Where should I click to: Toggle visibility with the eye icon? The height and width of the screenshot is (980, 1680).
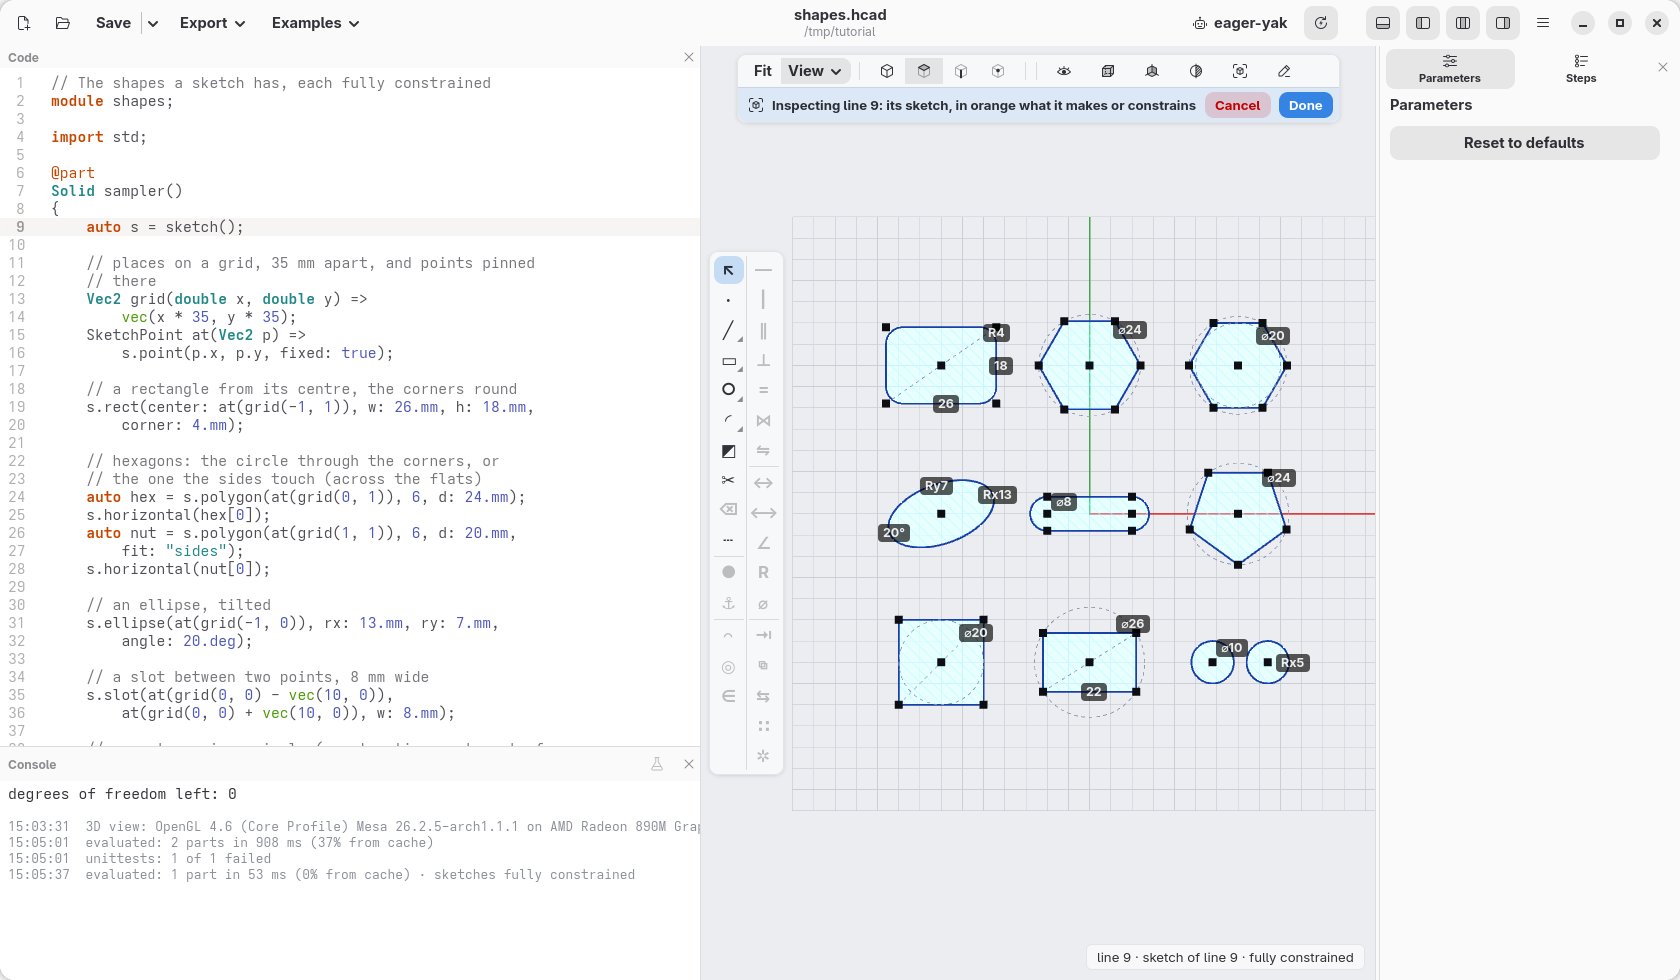(1064, 71)
